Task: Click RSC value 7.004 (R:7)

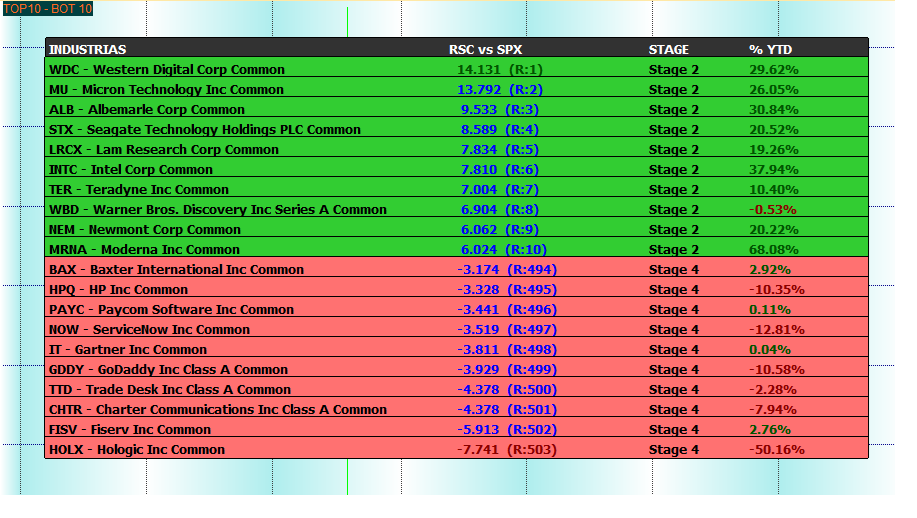Action: [x=499, y=189]
